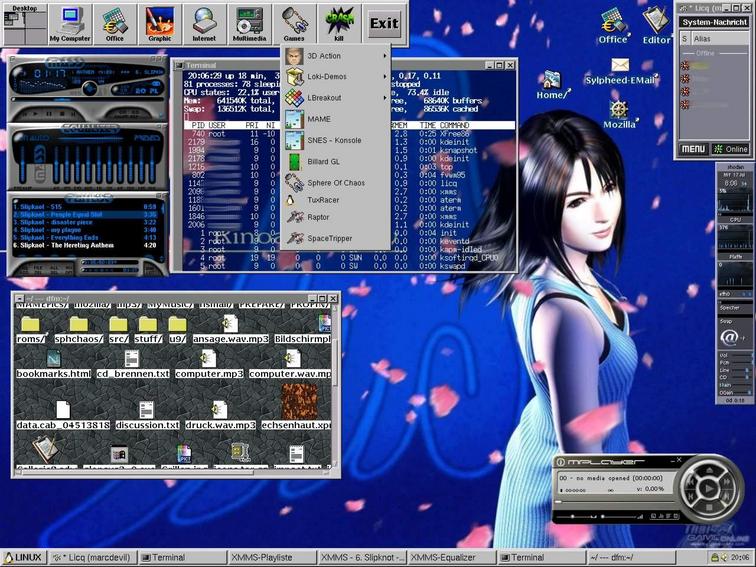This screenshot has width=756, height=567.
Task: Open the XMMS equalizer PRESETS button
Action: [x=147, y=138]
